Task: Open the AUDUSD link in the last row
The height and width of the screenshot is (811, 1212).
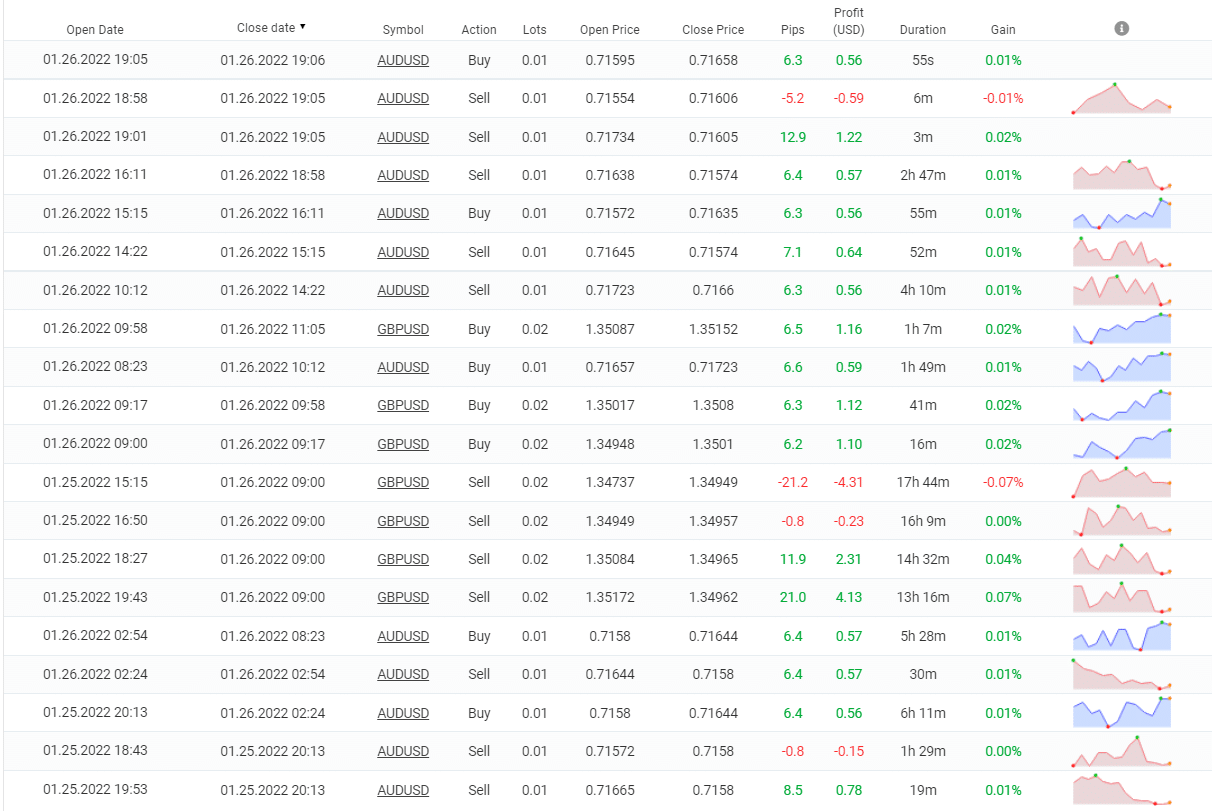Action: pos(403,790)
